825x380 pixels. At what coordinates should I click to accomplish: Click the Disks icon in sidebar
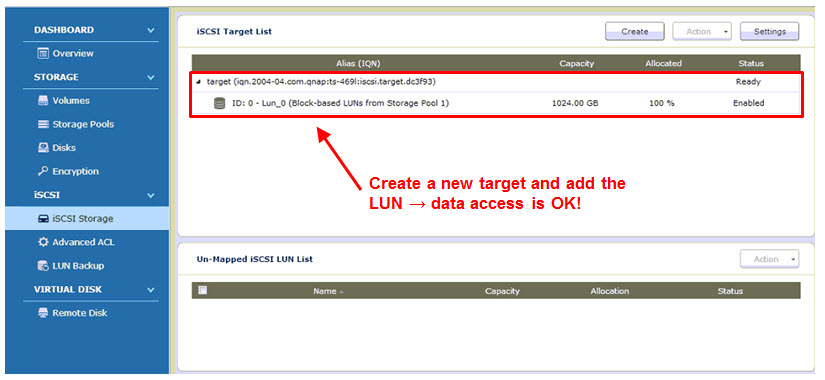pos(43,148)
